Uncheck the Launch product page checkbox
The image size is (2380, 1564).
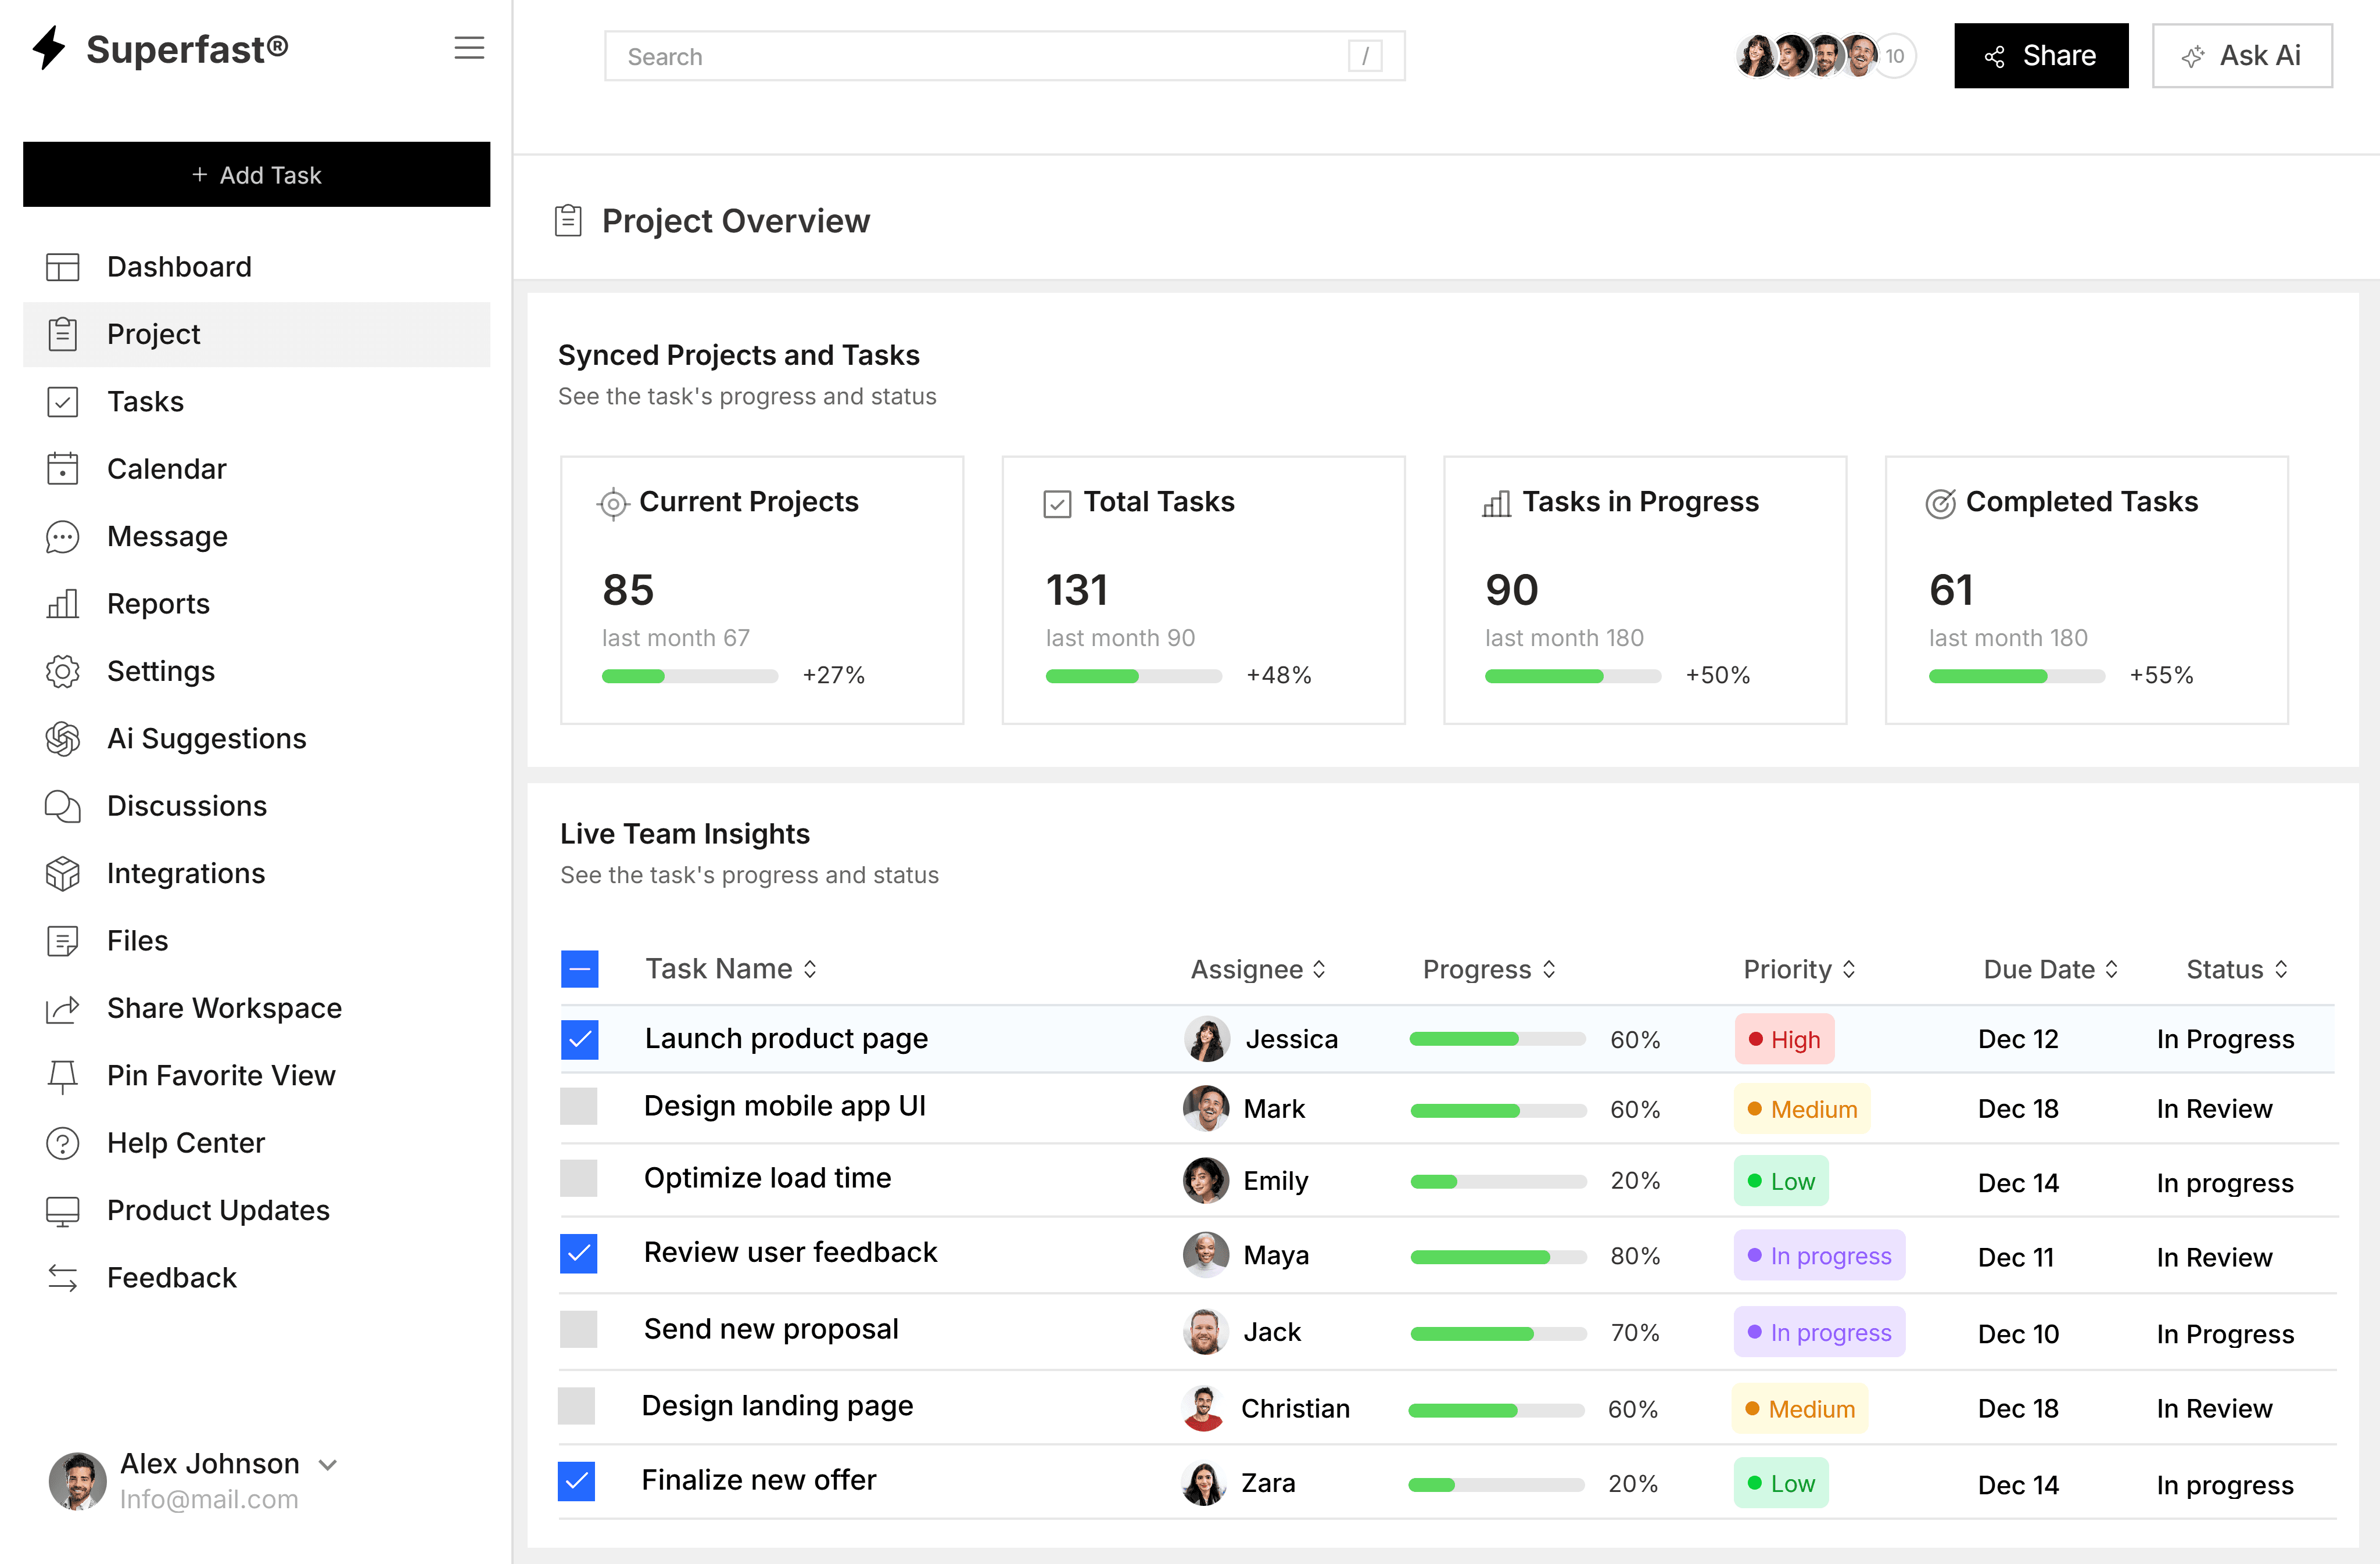[x=580, y=1039]
